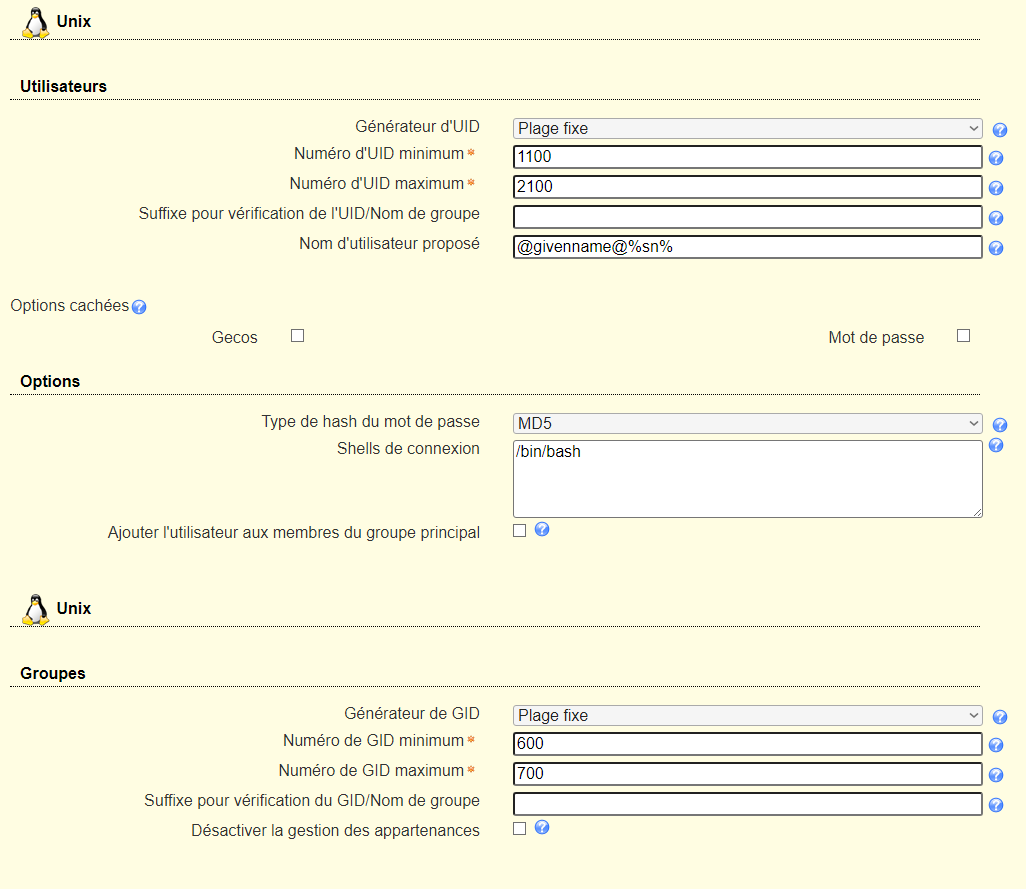Open help for Type de hash du mot de passe
The image size is (1026, 889).
click(999, 425)
